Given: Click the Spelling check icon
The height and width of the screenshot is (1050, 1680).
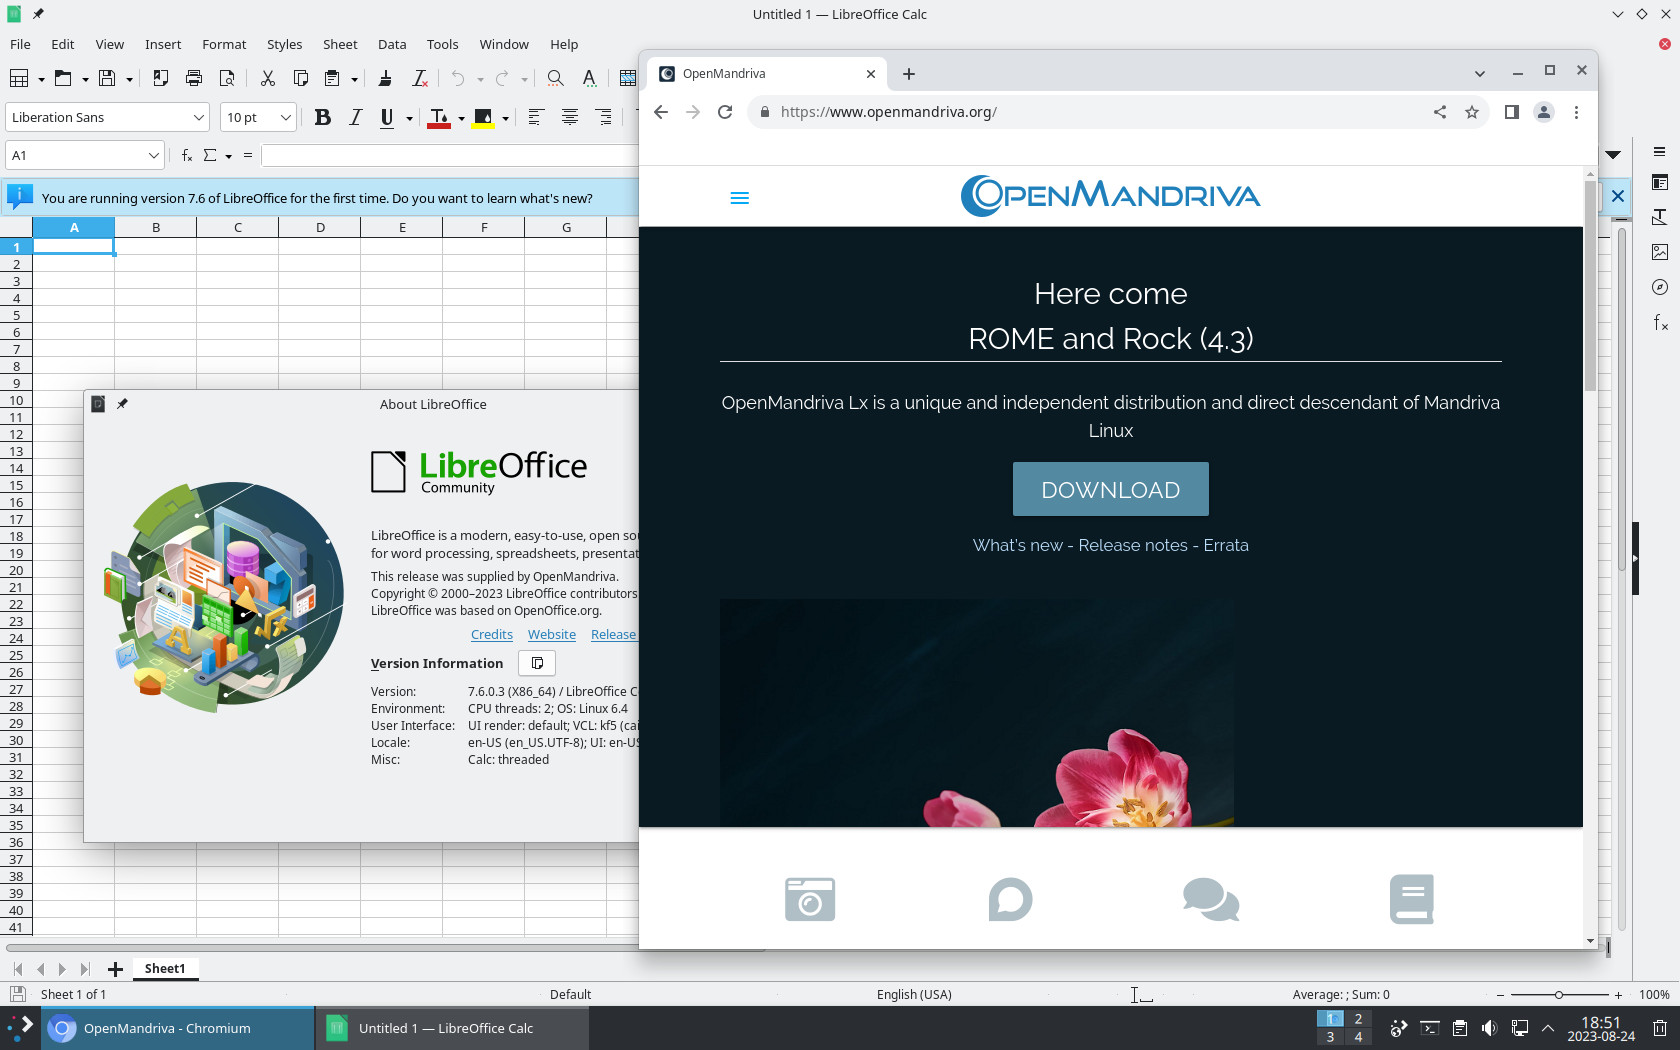Looking at the screenshot, I should pos(589,78).
